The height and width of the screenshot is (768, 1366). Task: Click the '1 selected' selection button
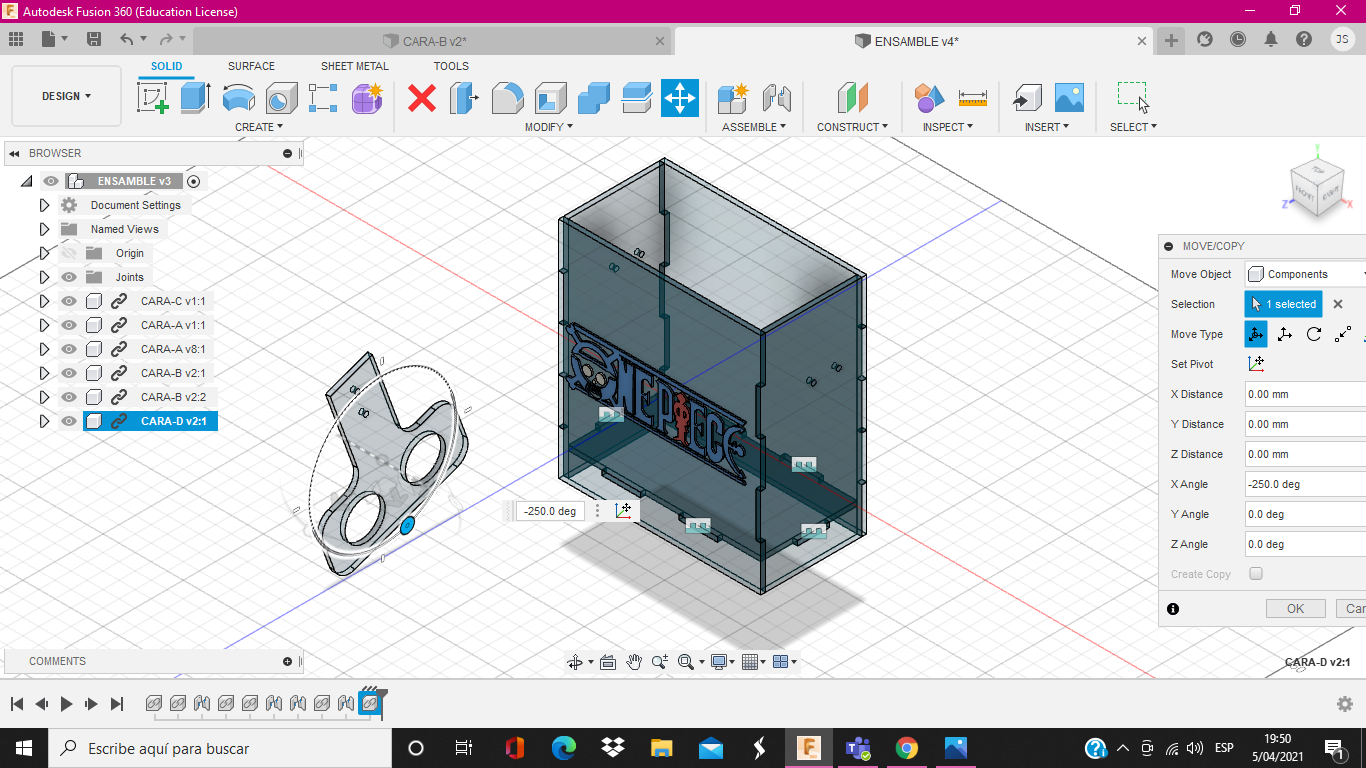coord(1283,304)
